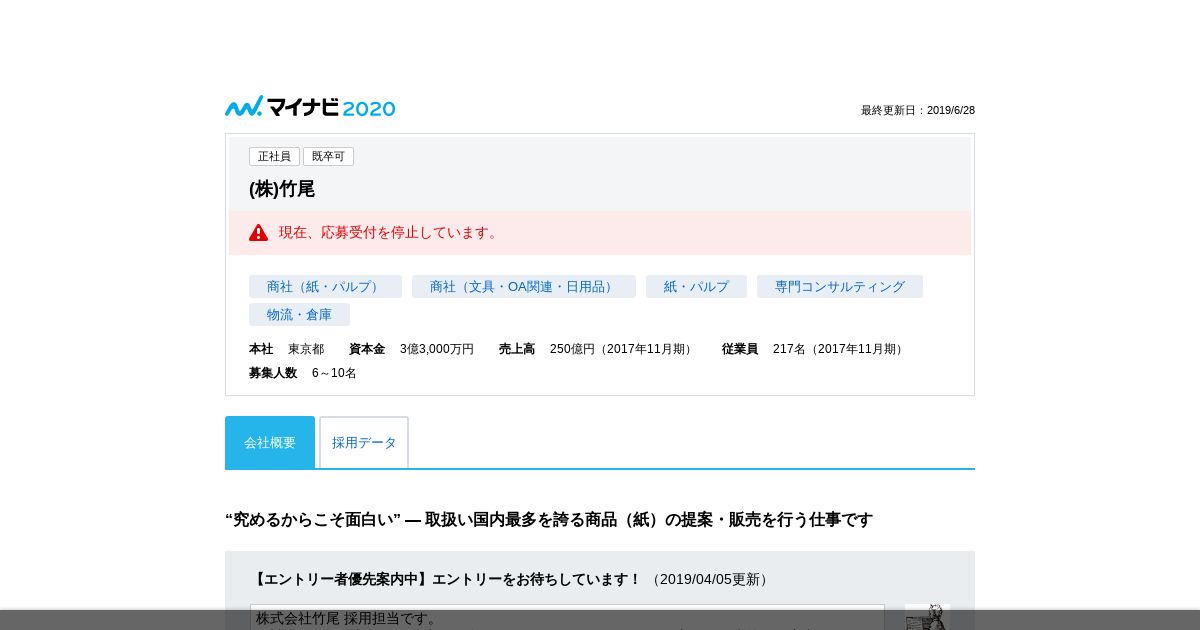The width and height of the screenshot is (1200, 630).
Task: Click the （2019/04/05更新） date text
Action: 710,579
